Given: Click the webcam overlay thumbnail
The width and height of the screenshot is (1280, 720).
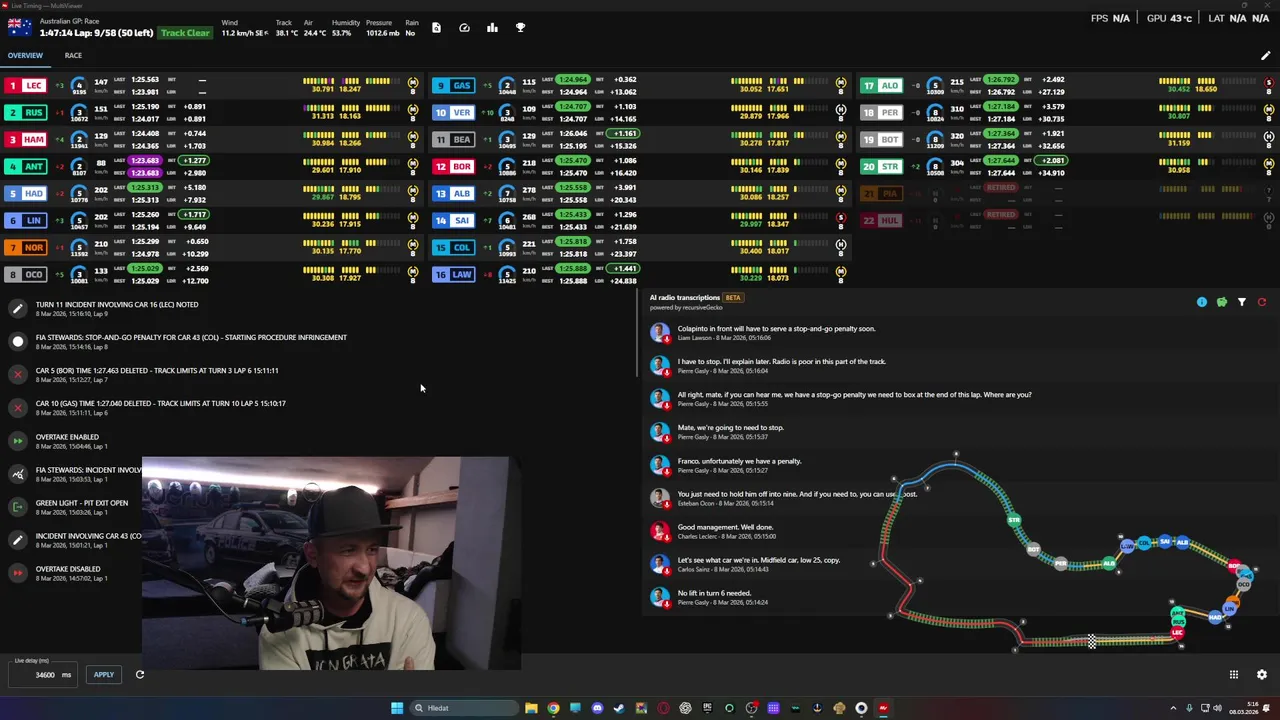Looking at the screenshot, I should [330, 563].
